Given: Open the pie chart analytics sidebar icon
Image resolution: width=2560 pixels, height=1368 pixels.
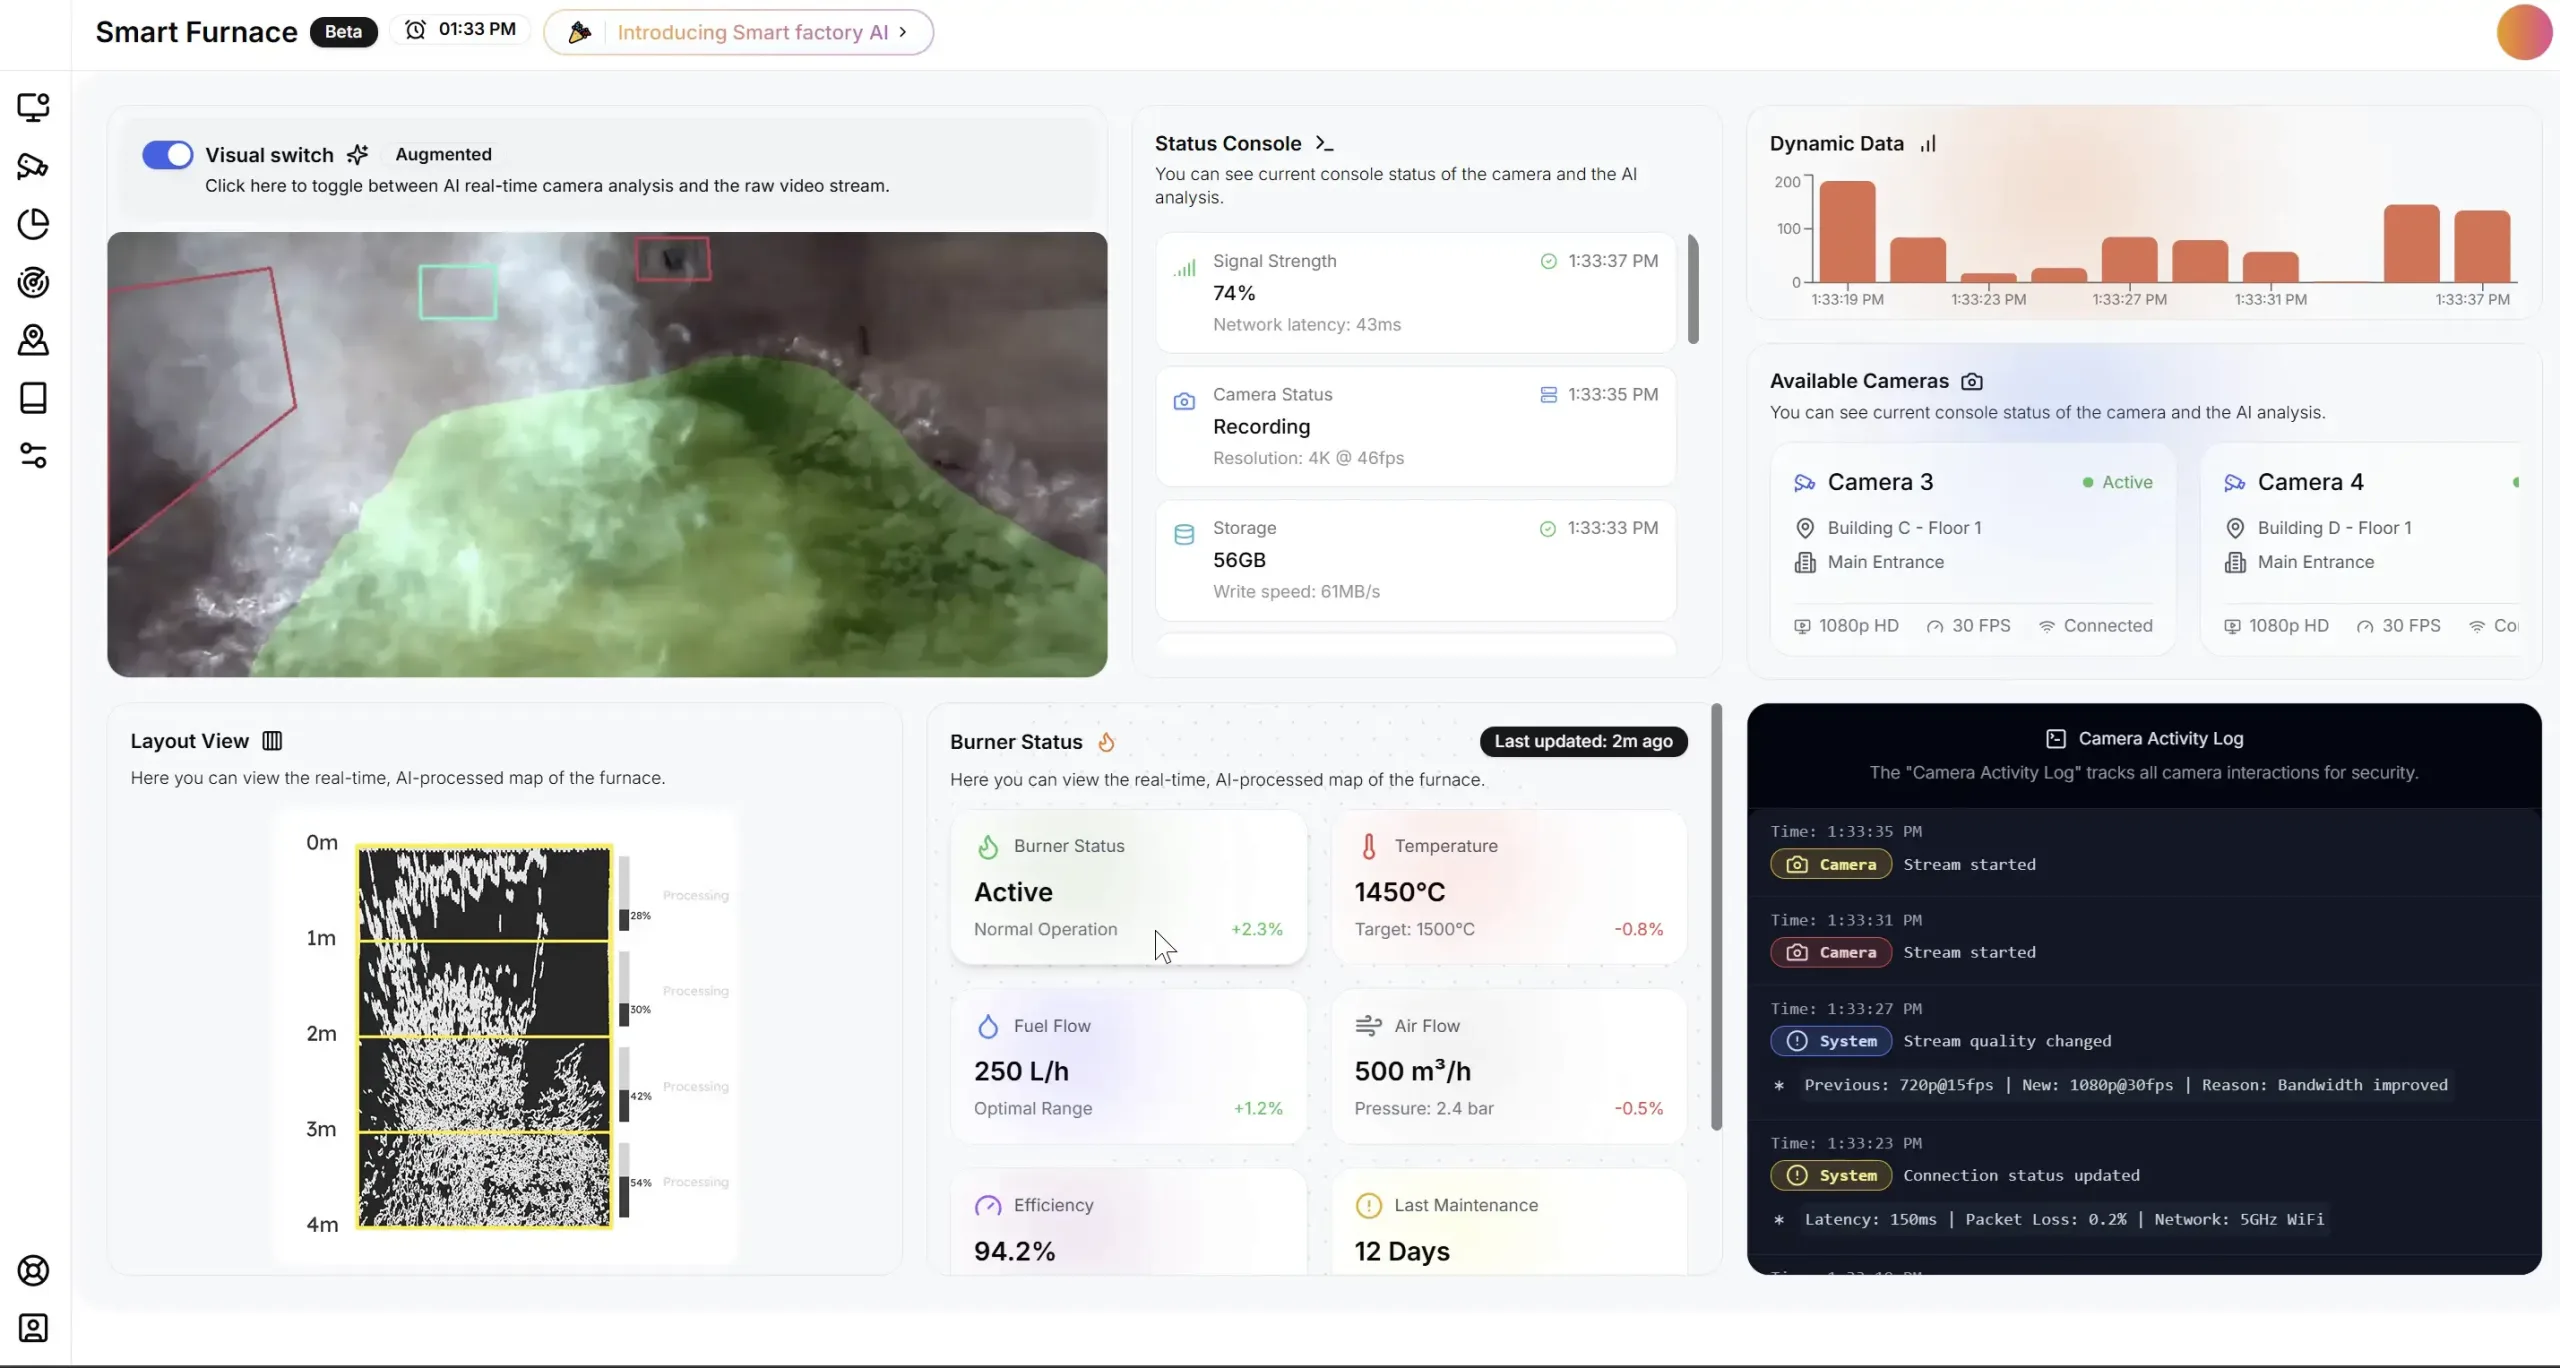Looking at the screenshot, I should click(33, 224).
